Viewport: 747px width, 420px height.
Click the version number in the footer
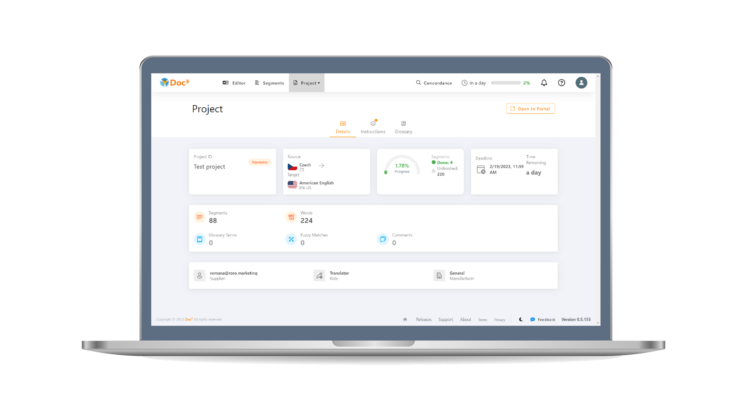coord(576,320)
